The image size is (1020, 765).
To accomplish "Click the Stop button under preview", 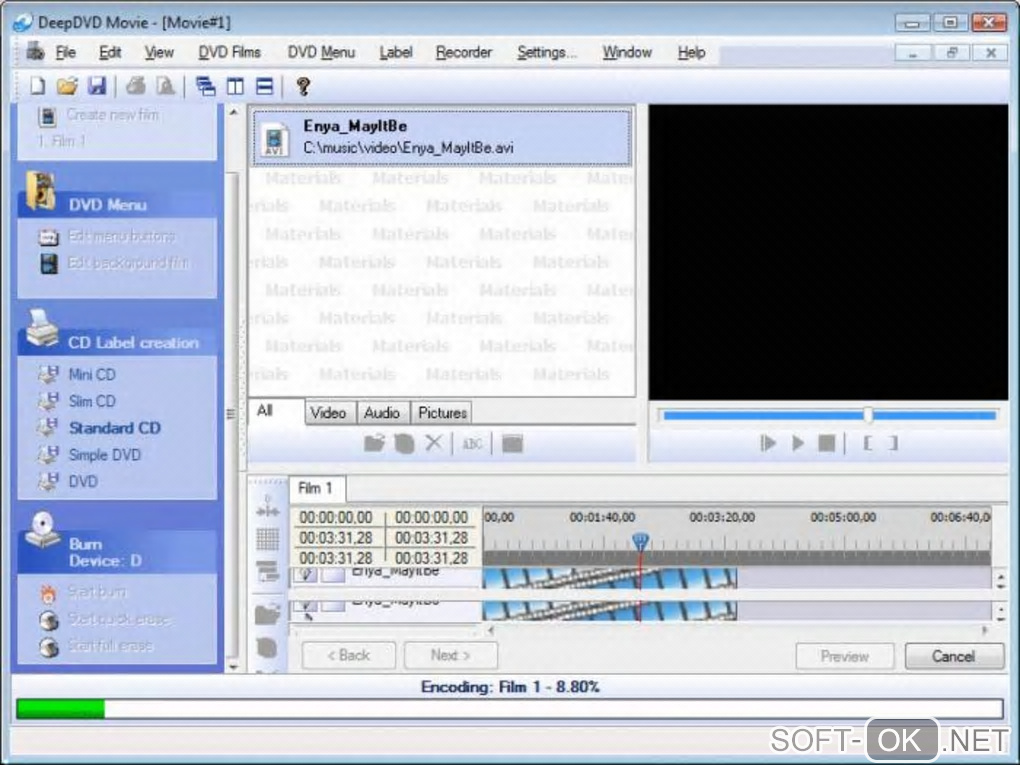I will 826,444.
